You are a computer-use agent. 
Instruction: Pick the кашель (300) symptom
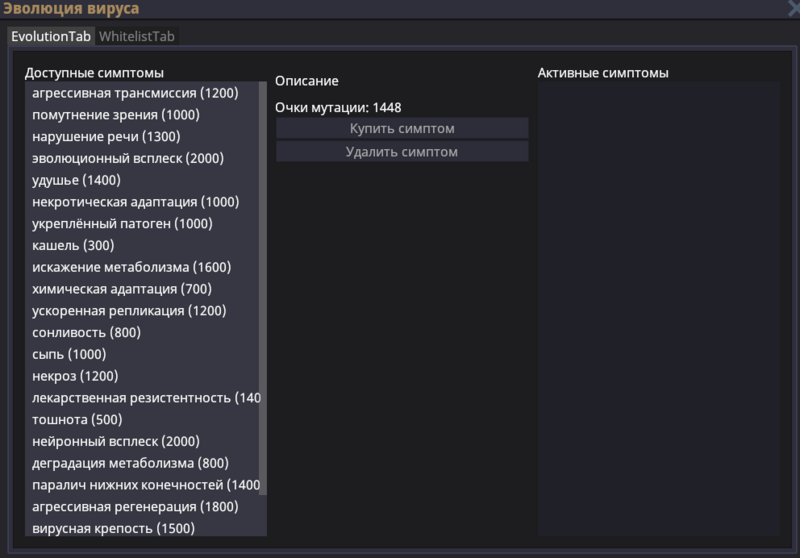pyautogui.click(x=73, y=246)
